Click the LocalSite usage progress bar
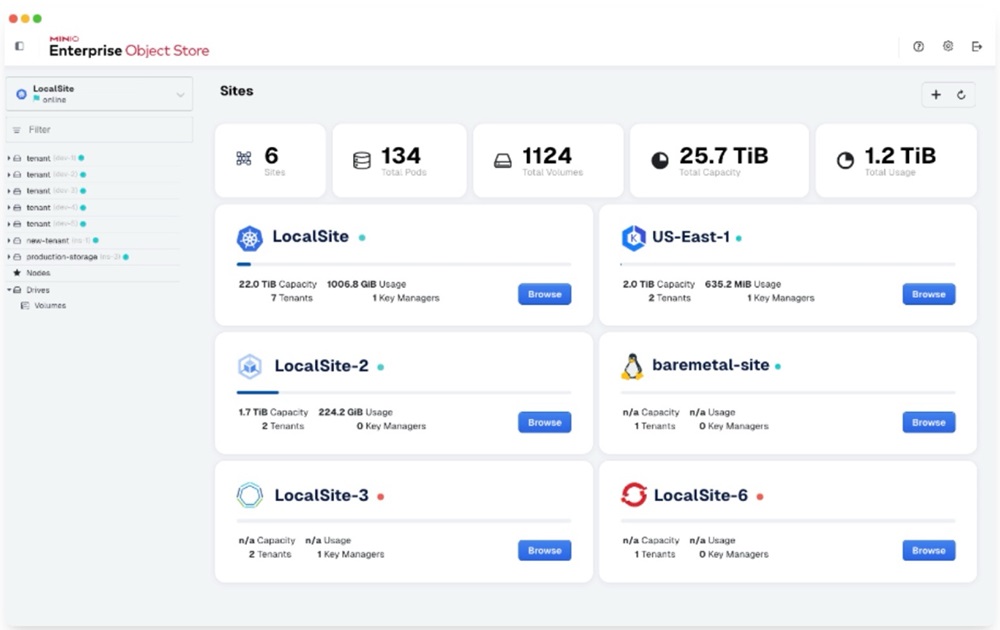 pos(404,264)
